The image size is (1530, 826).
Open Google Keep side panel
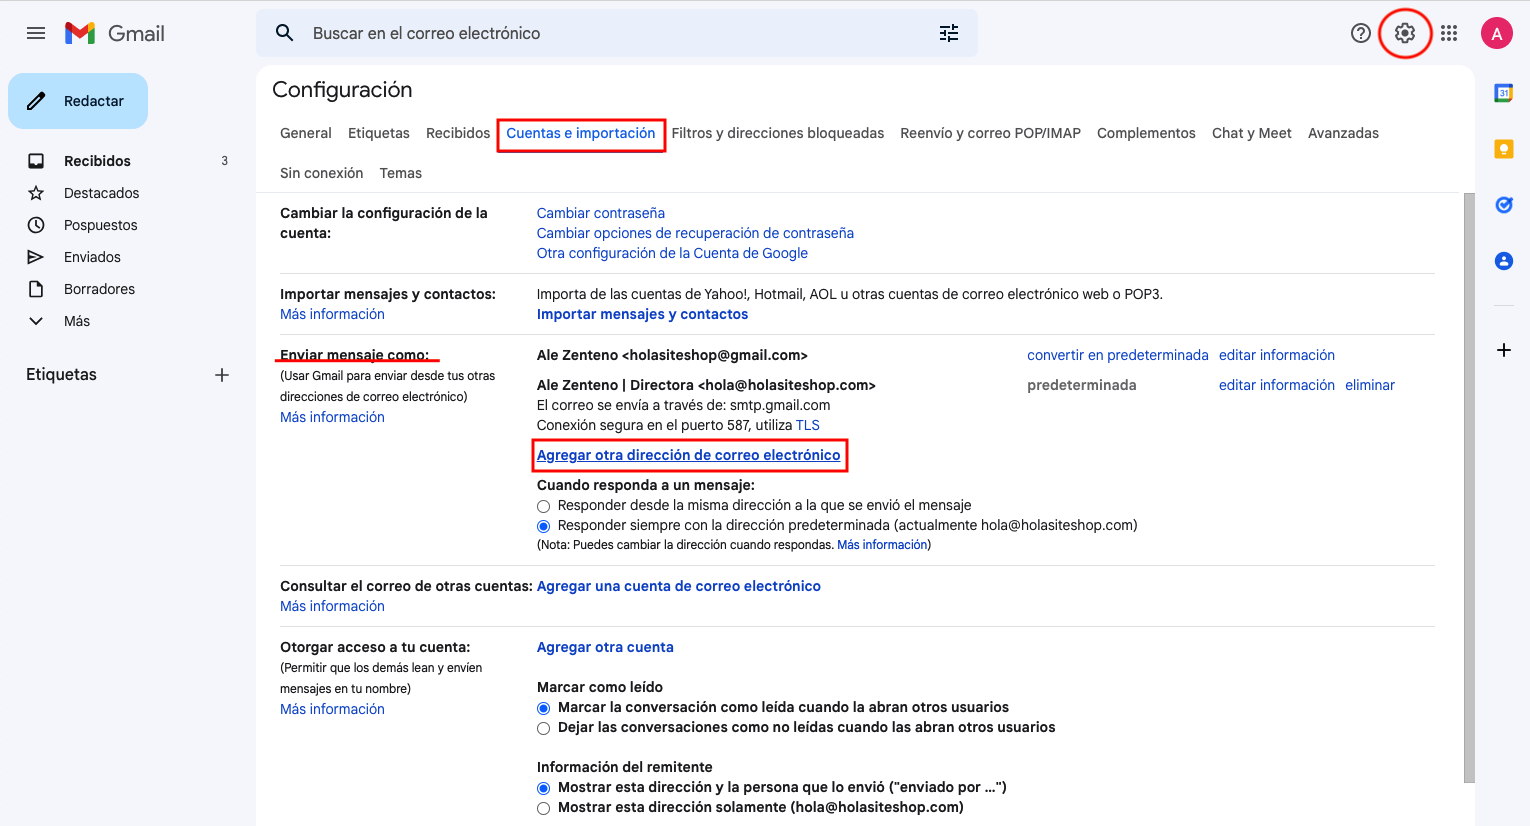point(1503,149)
